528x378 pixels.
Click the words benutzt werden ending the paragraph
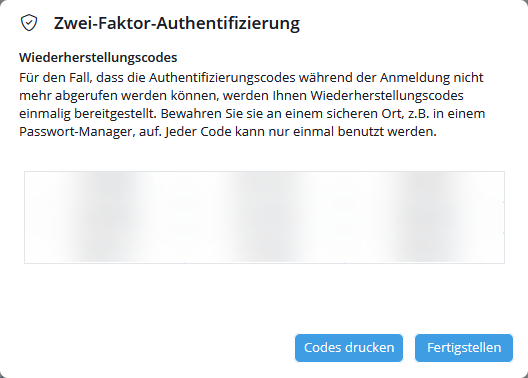point(387,131)
